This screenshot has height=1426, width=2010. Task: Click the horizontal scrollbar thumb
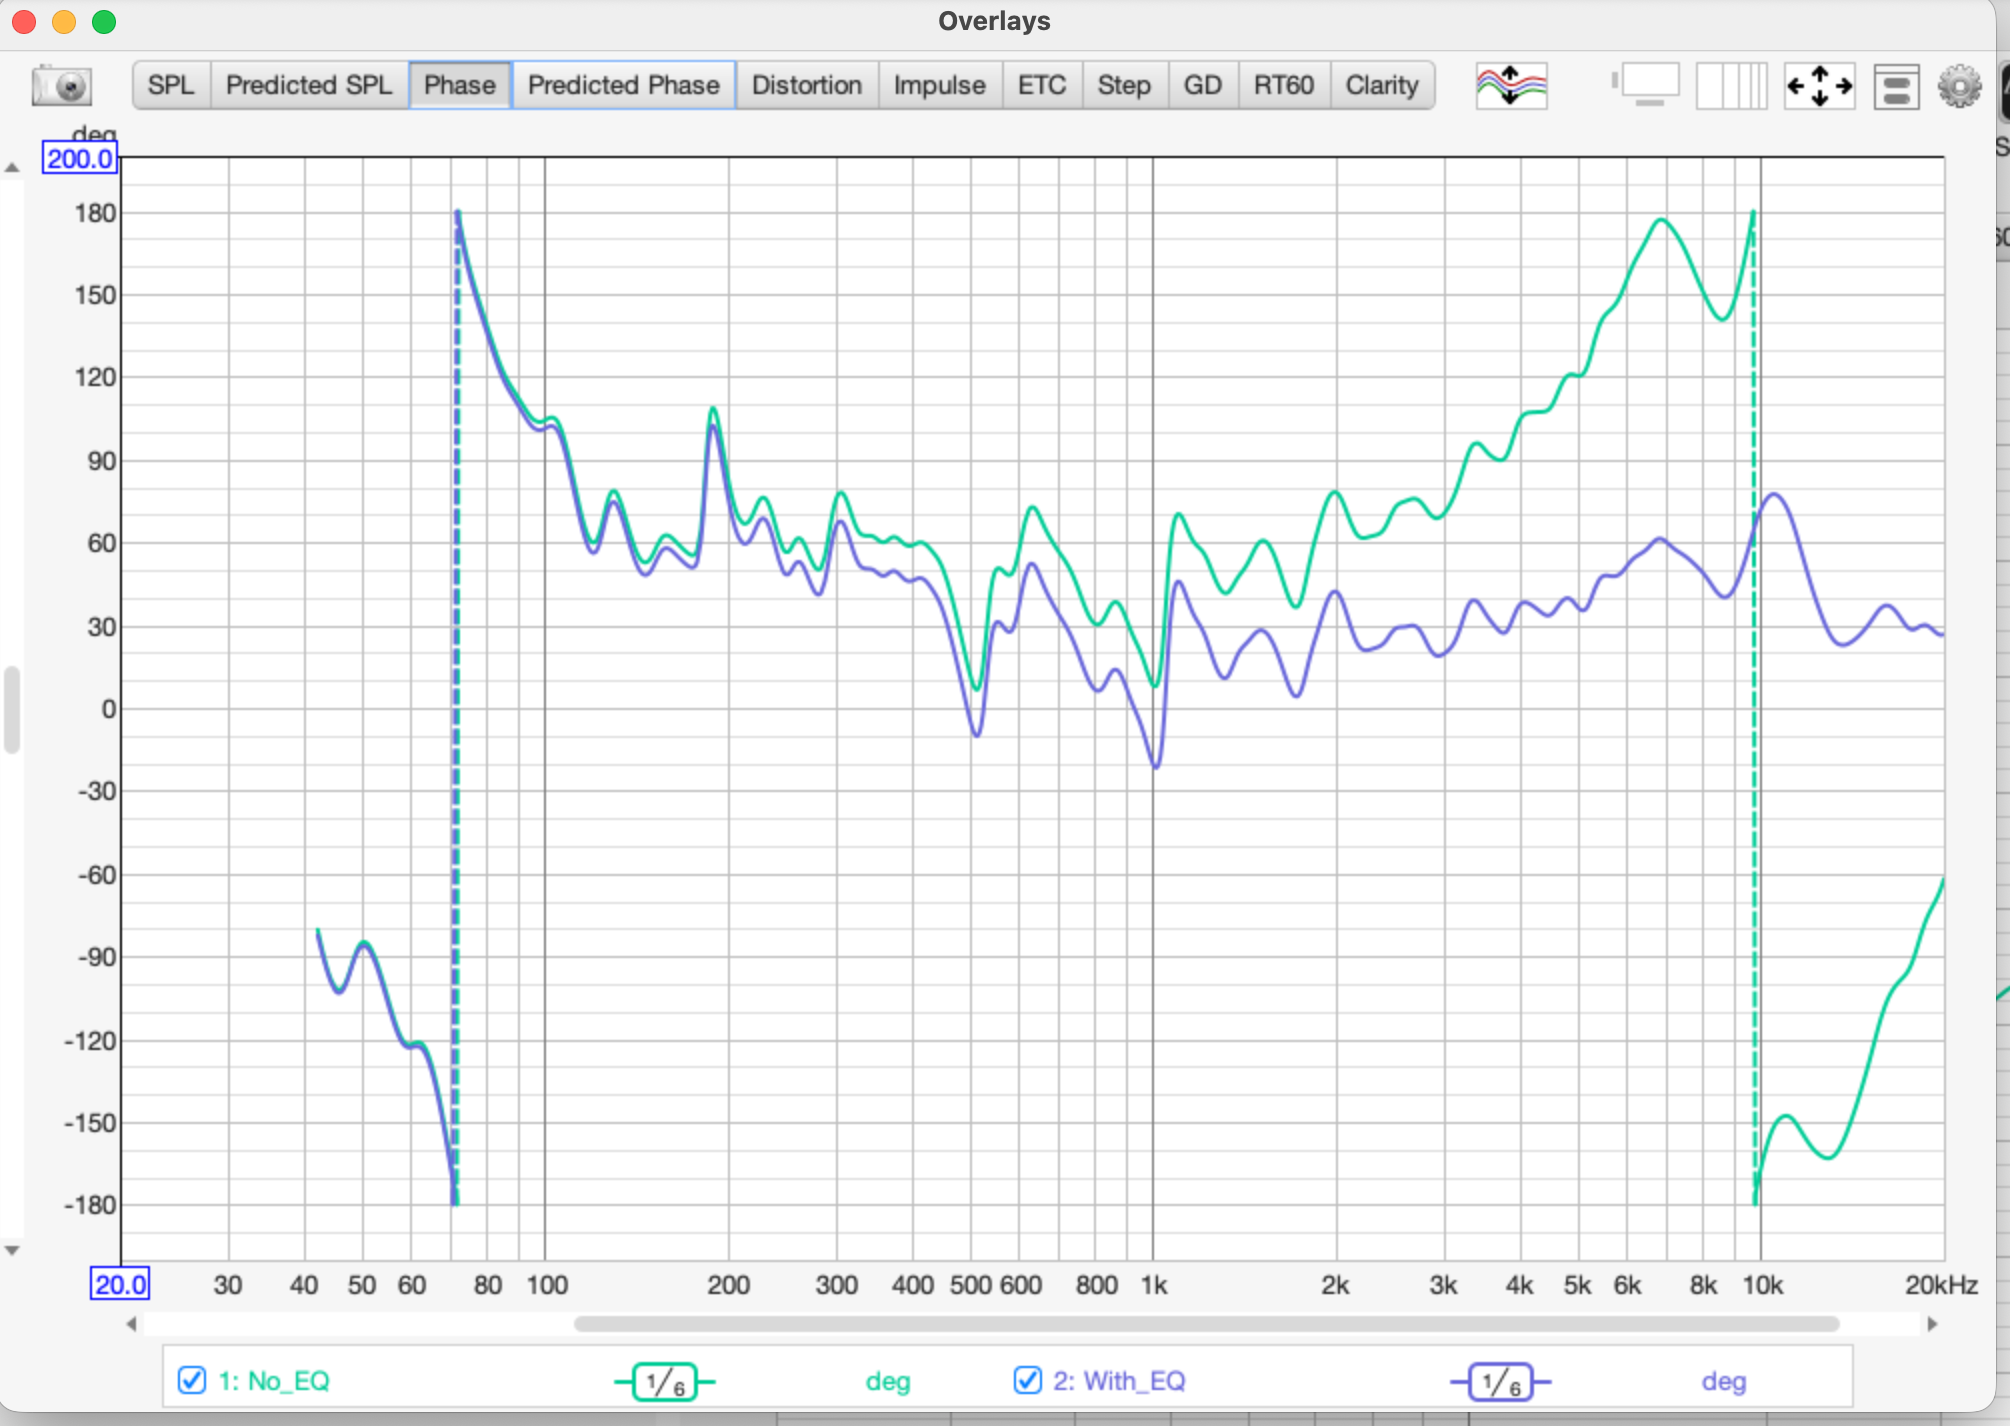coord(1206,1324)
